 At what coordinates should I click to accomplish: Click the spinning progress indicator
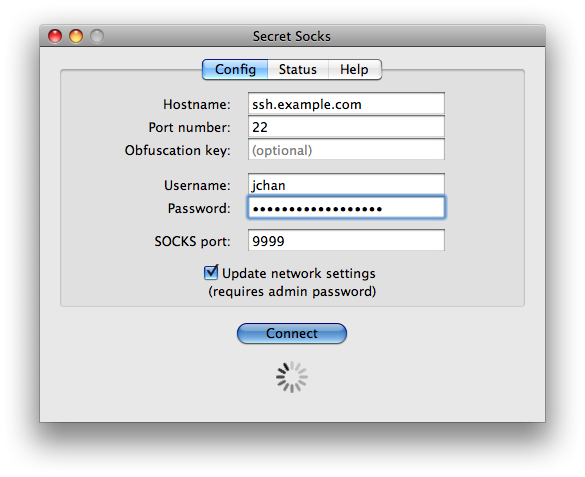point(292,377)
